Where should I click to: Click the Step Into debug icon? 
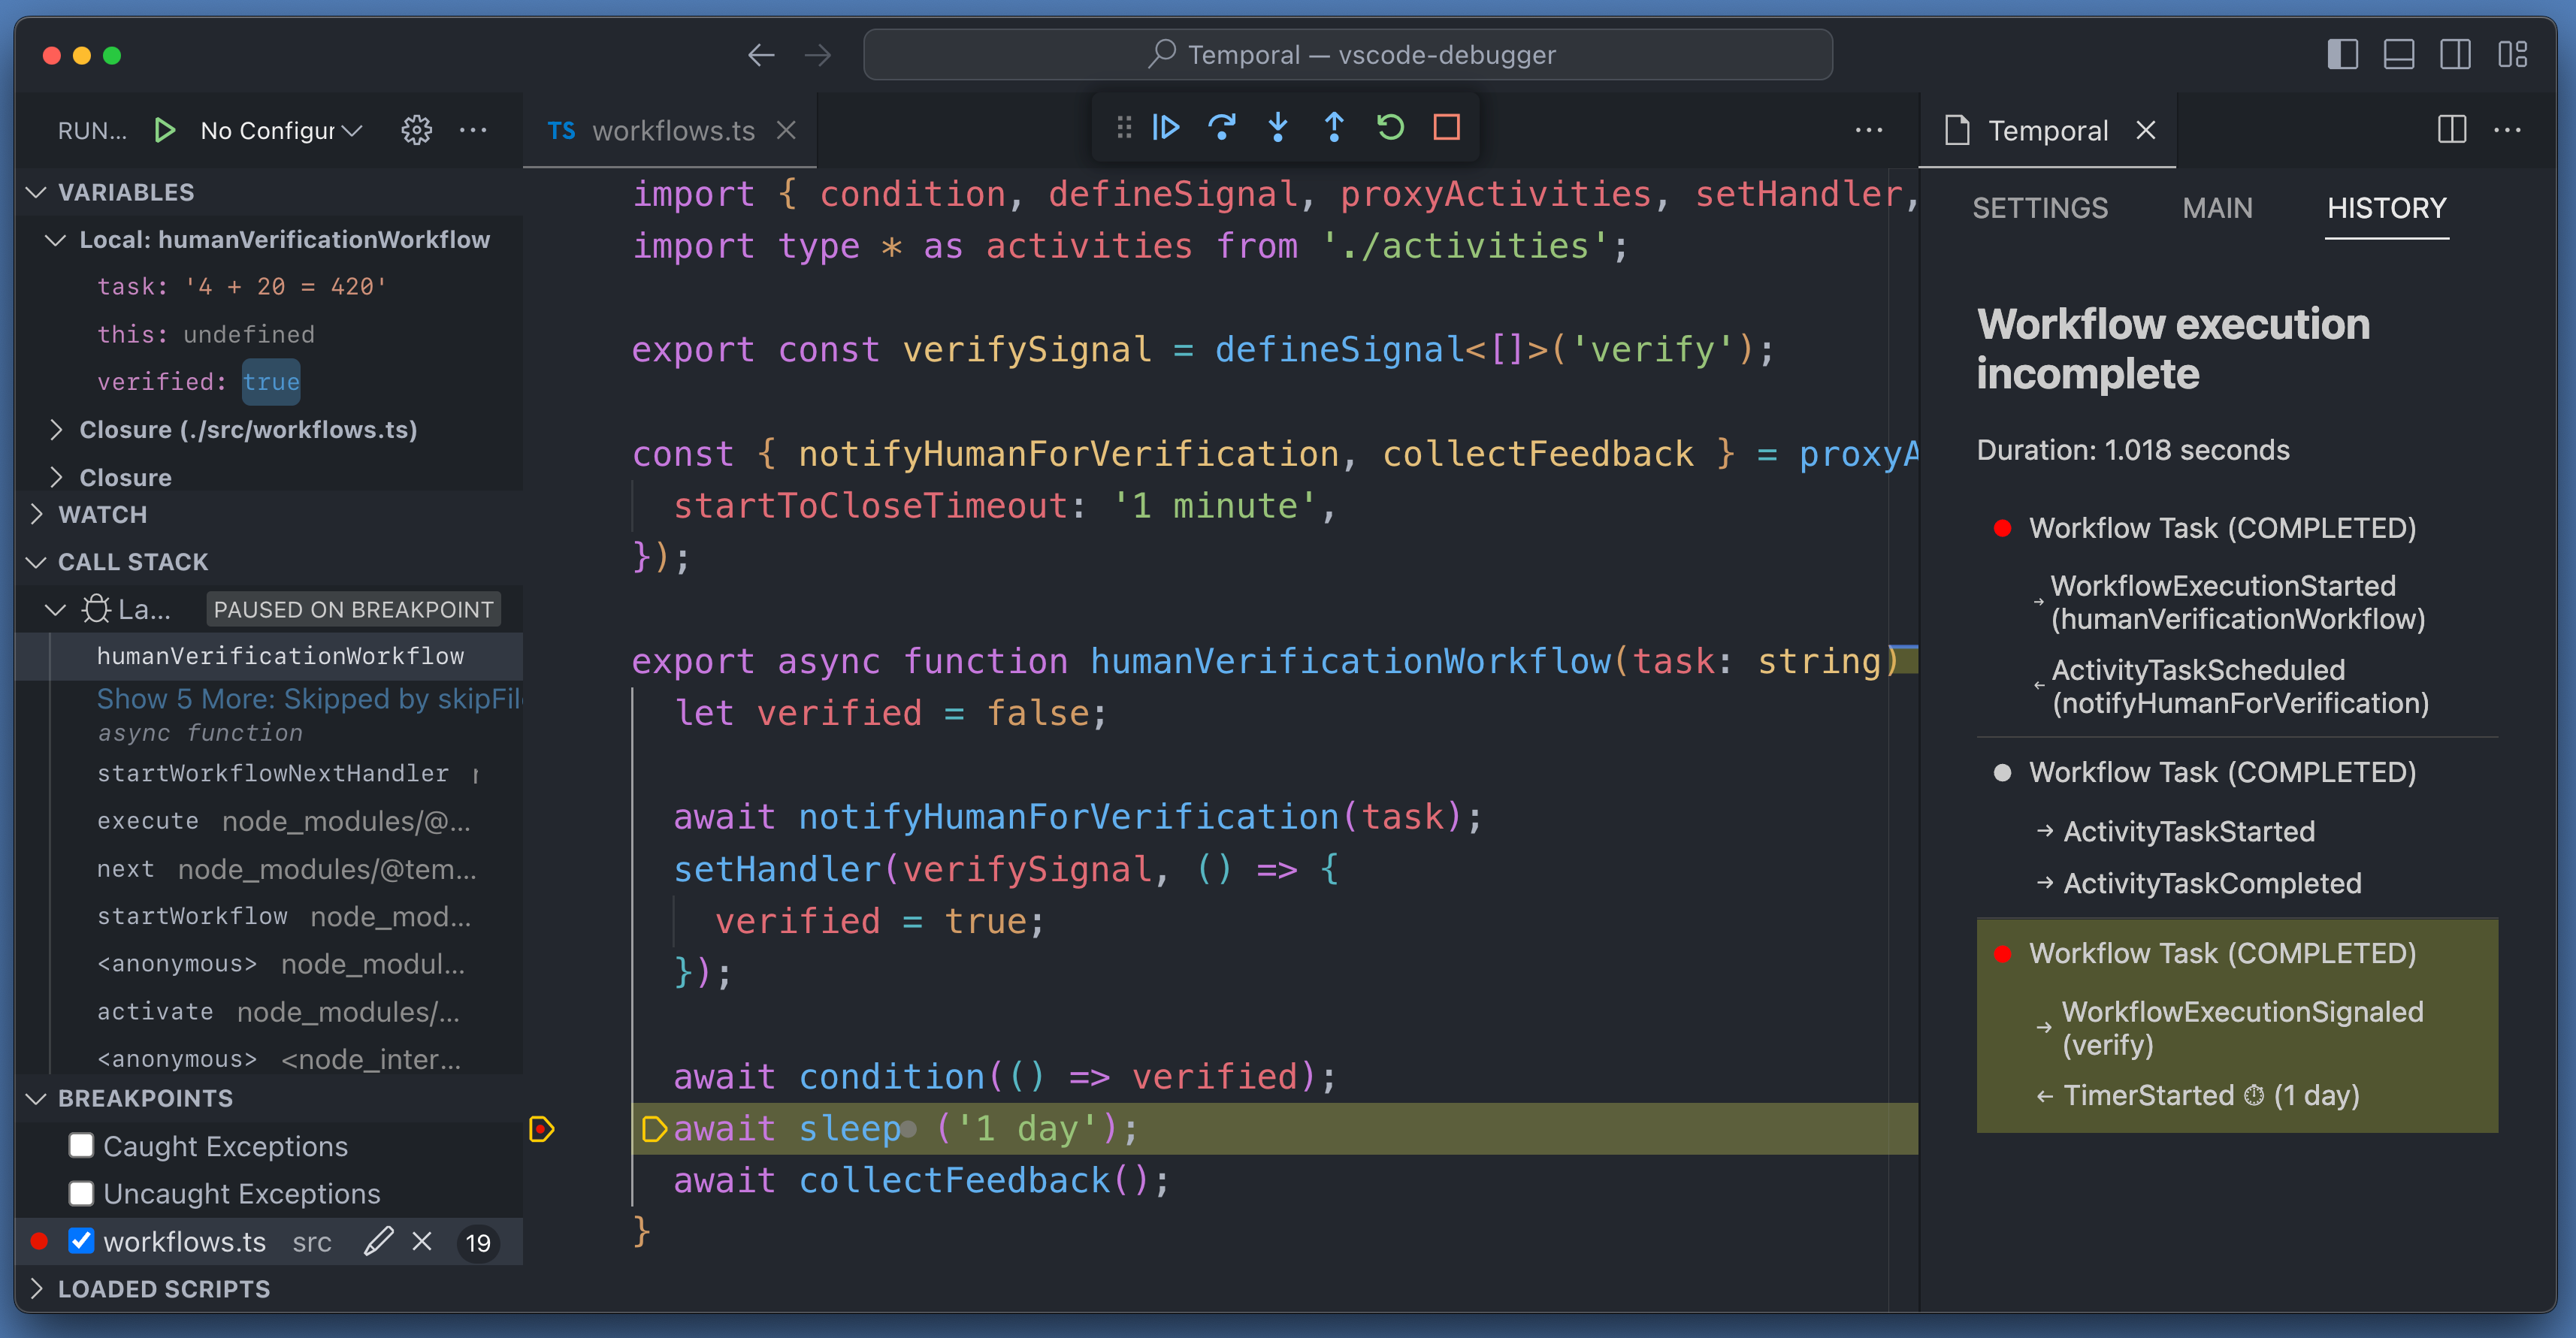click(x=1278, y=128)
